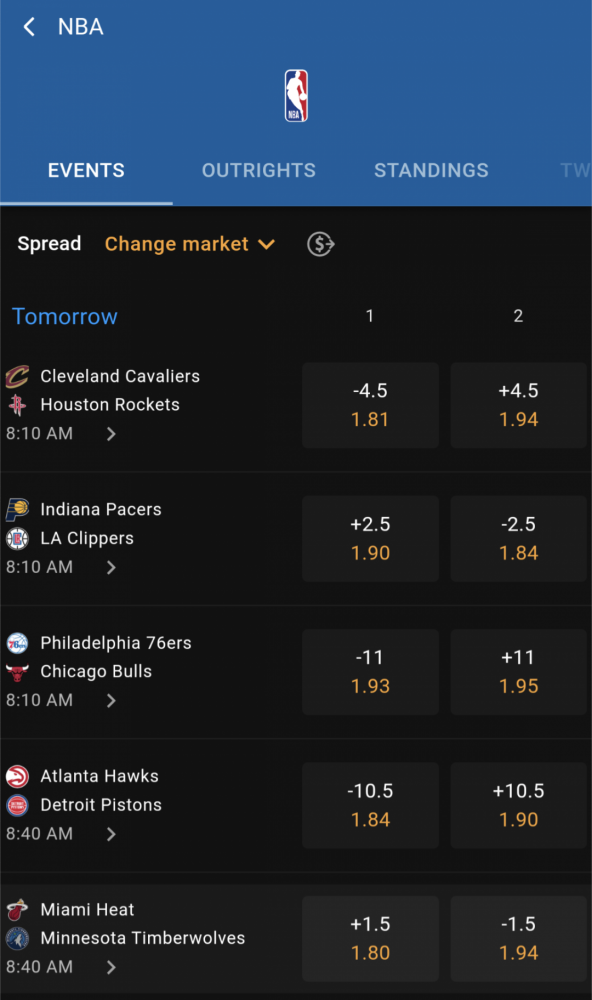Open the cash out dollar icon
This screenshot has height=1000, width=592.
click(x=321, y=244)
